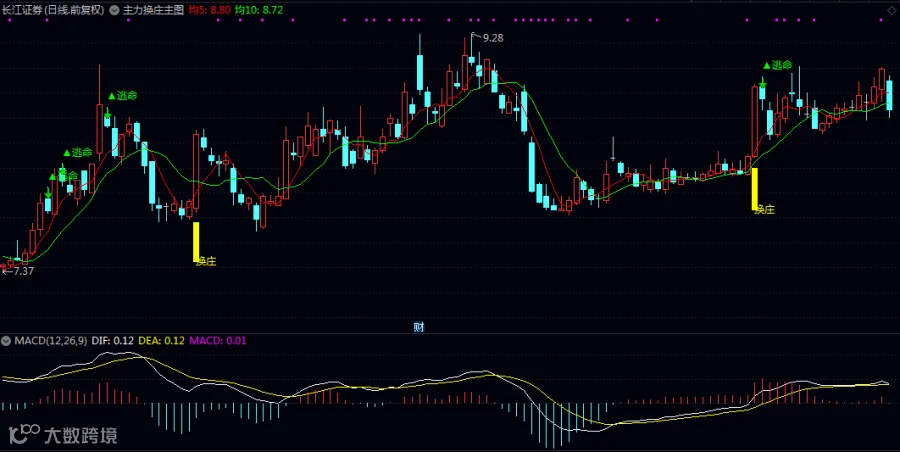Click the MACD(12,26,9) label text
Viewport: 900px width, 452px height.
[x=51, y=341]
